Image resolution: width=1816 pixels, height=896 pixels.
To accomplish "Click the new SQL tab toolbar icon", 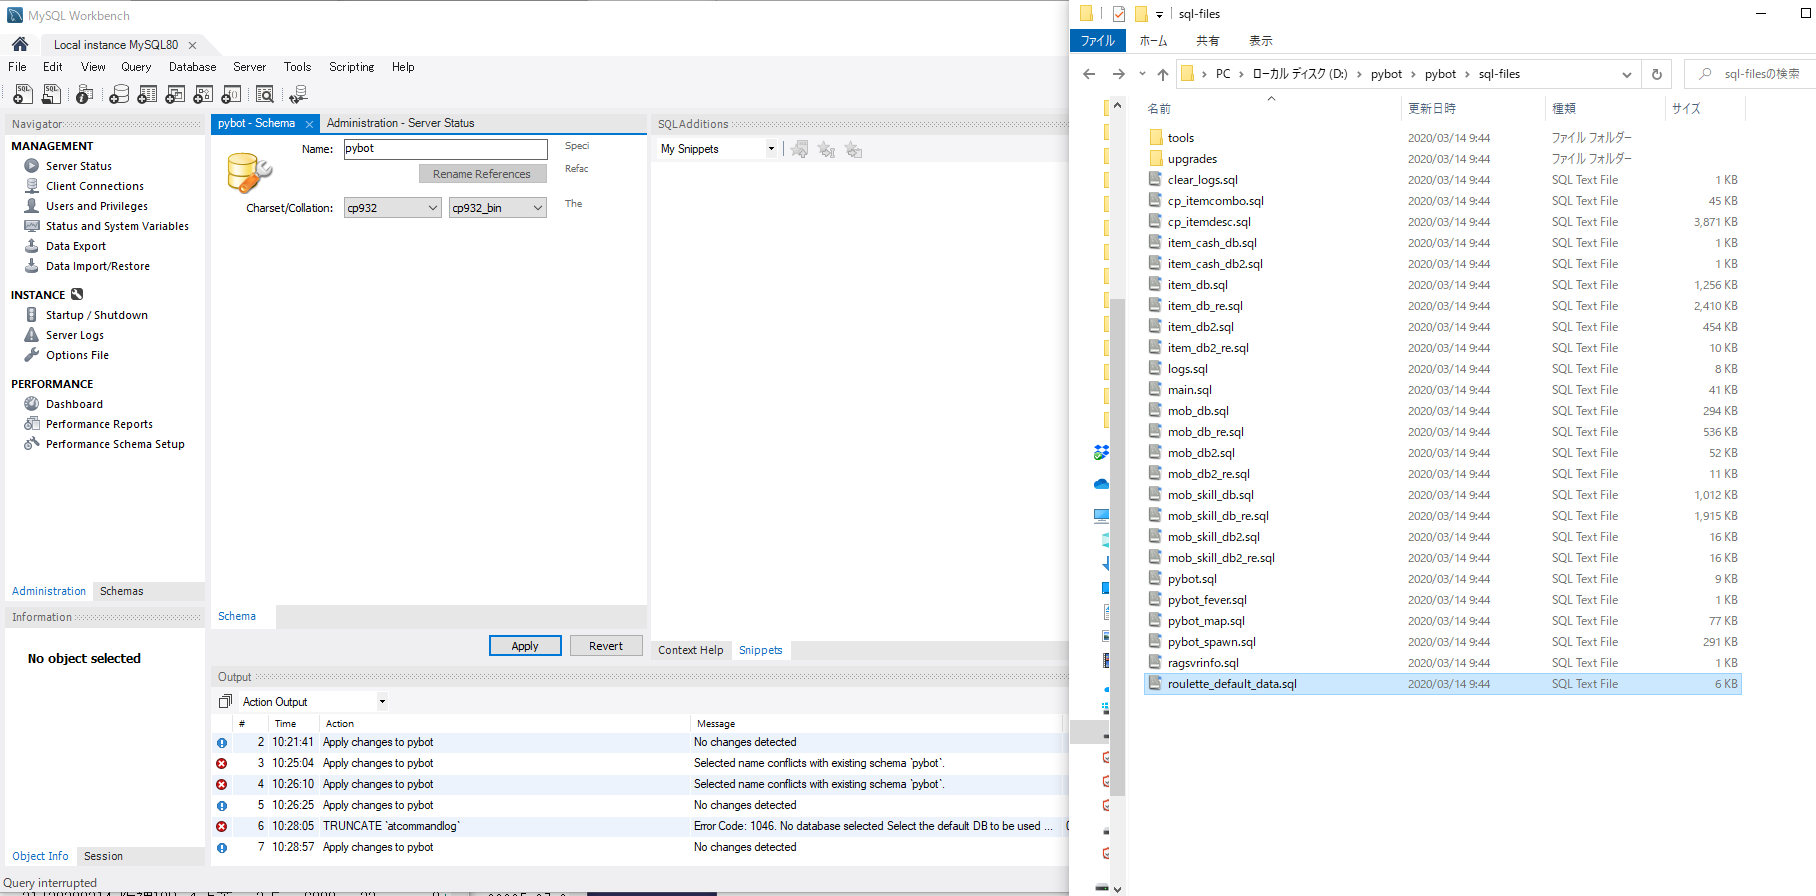I will pos(22,94).
